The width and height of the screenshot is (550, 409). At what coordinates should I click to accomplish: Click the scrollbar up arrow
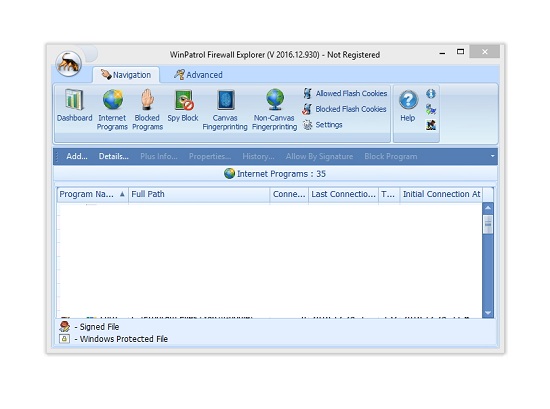pyautogui.click(x=488, y=208)
